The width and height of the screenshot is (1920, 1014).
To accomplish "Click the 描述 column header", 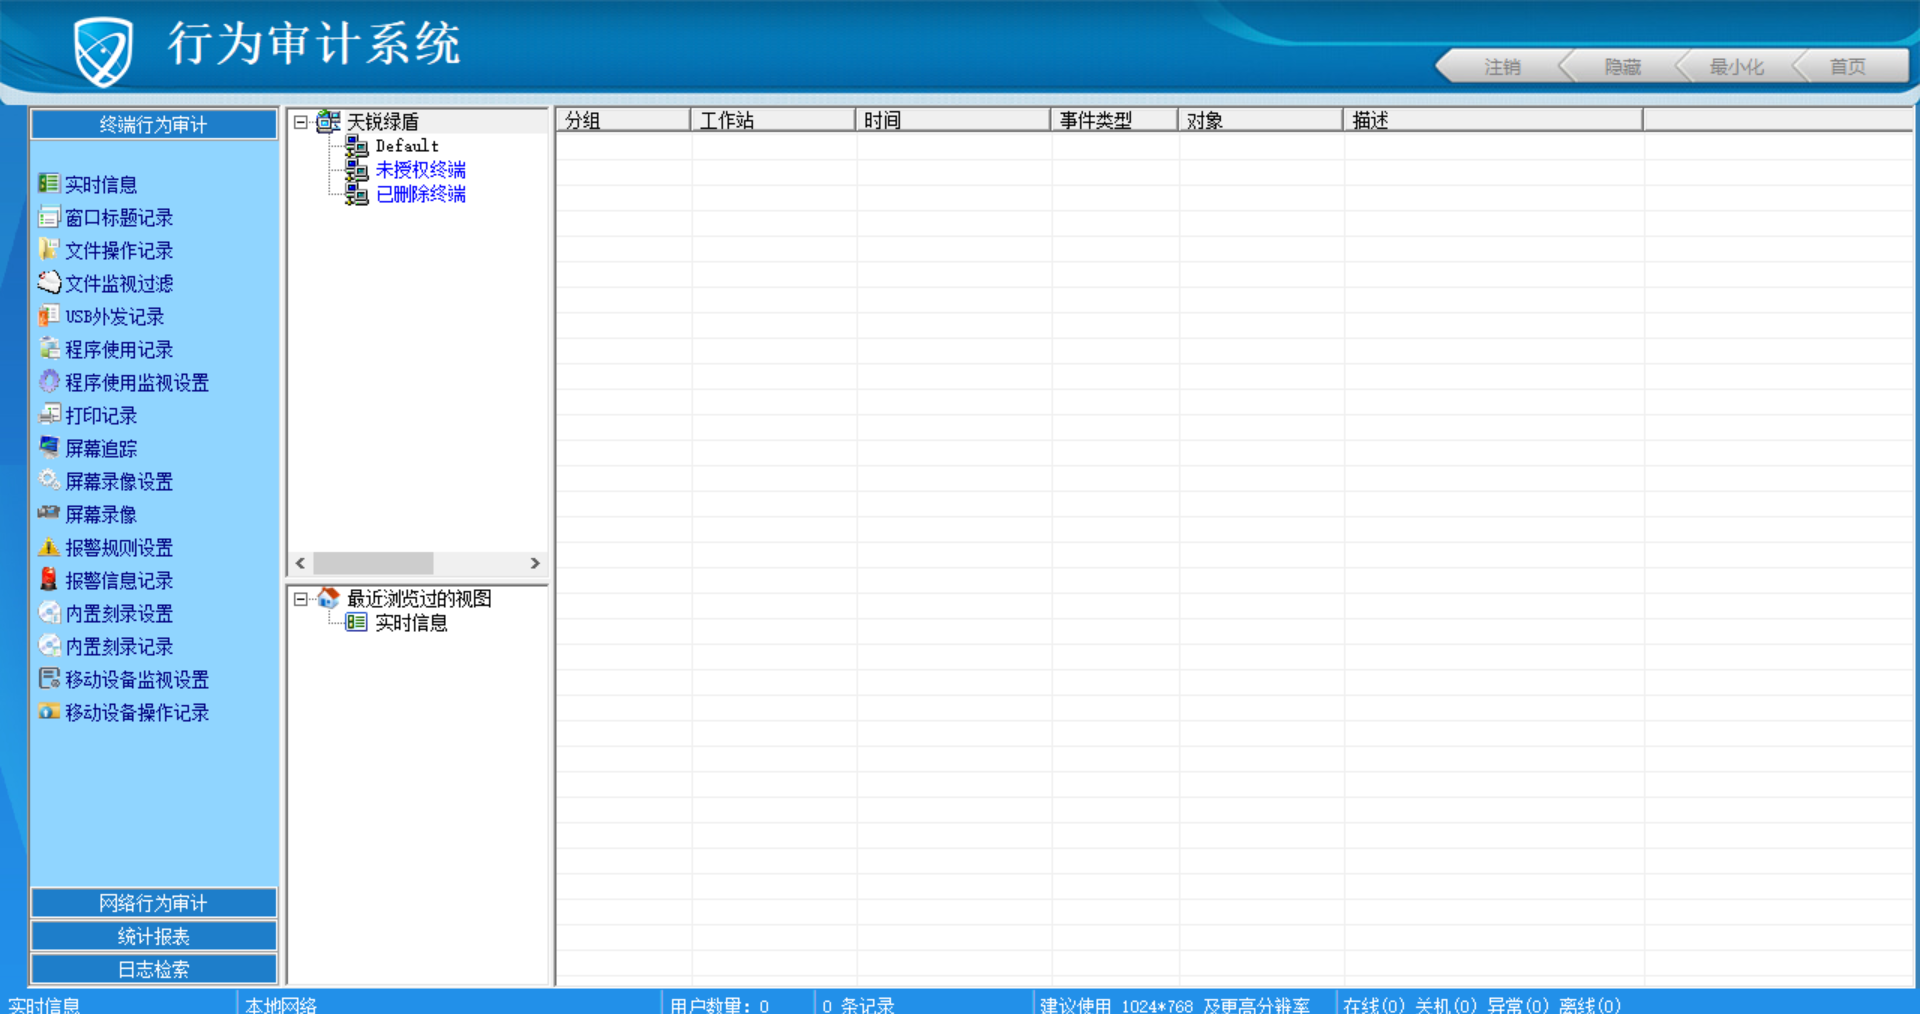I will [1493, 120].
